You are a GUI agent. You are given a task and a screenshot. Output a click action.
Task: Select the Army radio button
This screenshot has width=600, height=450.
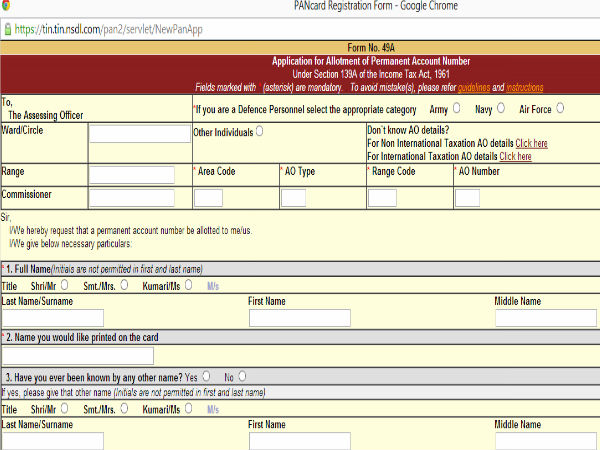[x=457, y=107]
